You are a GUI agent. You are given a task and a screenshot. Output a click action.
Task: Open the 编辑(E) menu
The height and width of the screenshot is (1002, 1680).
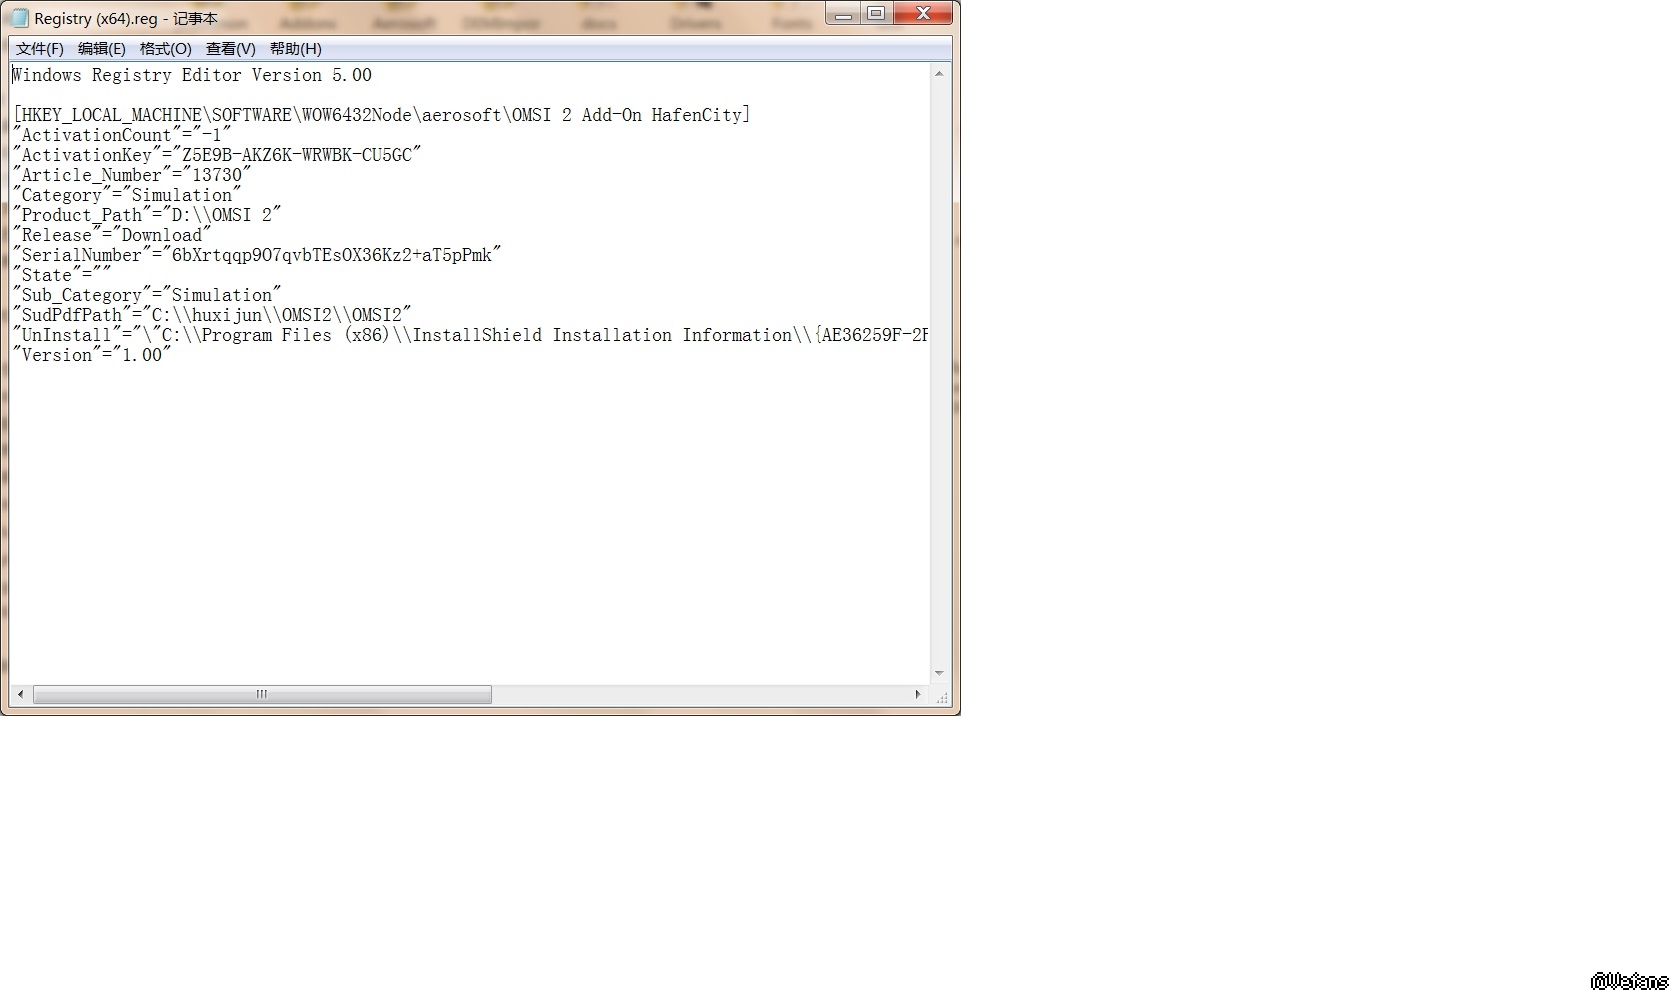coord(102,49)
